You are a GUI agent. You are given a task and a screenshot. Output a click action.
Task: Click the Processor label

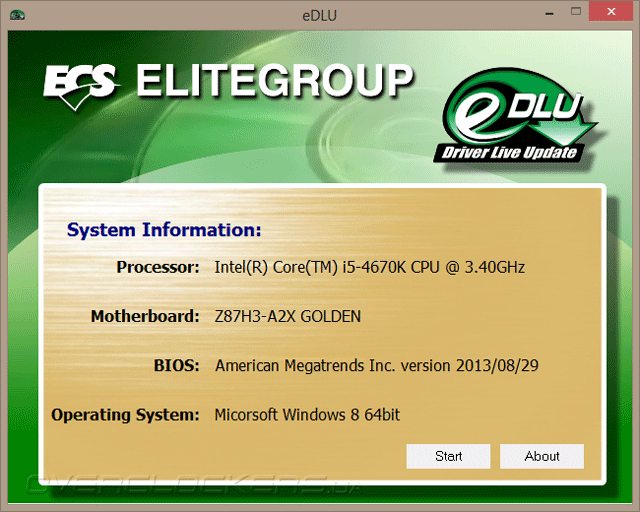click(158, 267)
